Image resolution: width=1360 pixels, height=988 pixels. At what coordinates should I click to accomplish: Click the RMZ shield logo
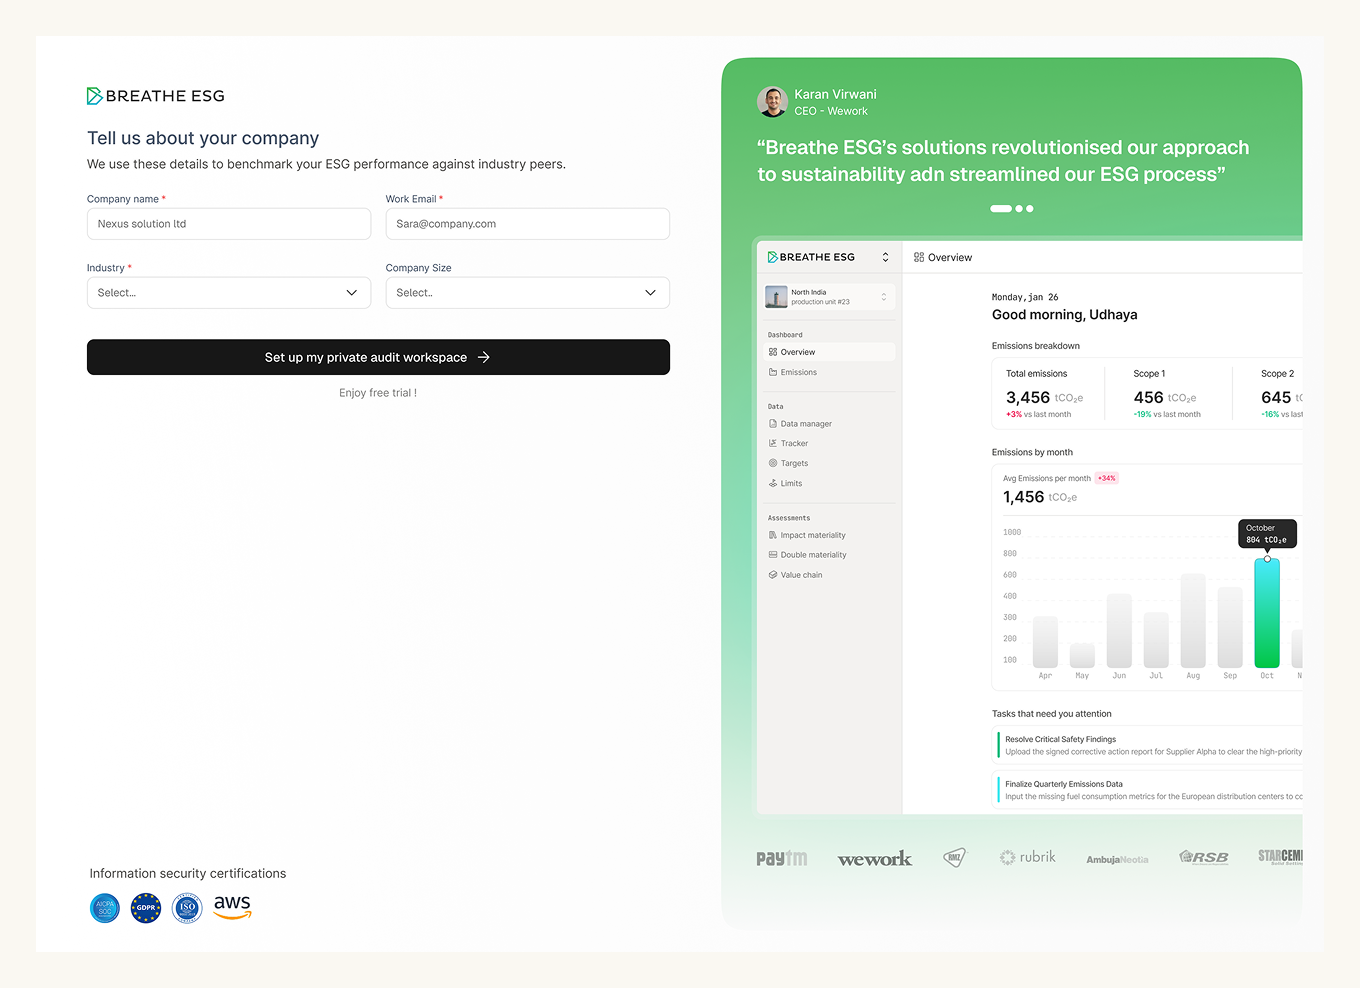[x=955, y=857]
